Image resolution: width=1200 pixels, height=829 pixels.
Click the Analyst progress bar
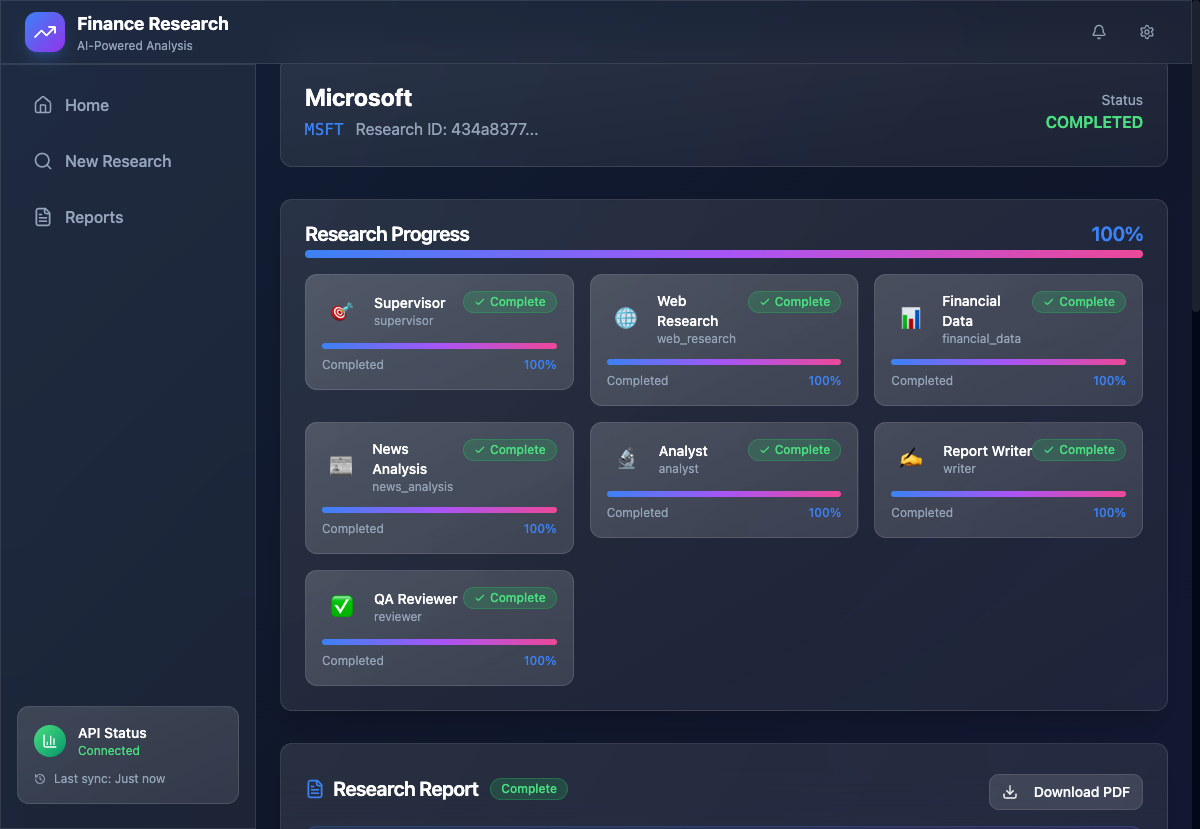(x=724, y=494)
